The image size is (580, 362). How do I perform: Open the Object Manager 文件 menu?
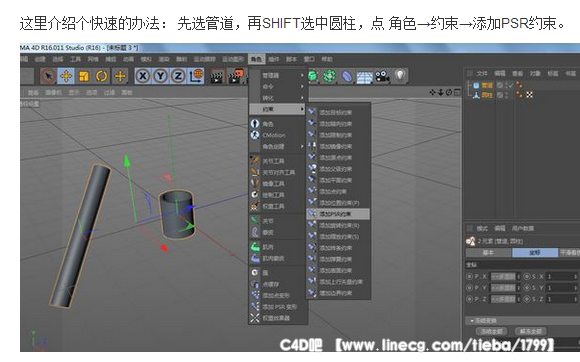[x=482, y=73]
